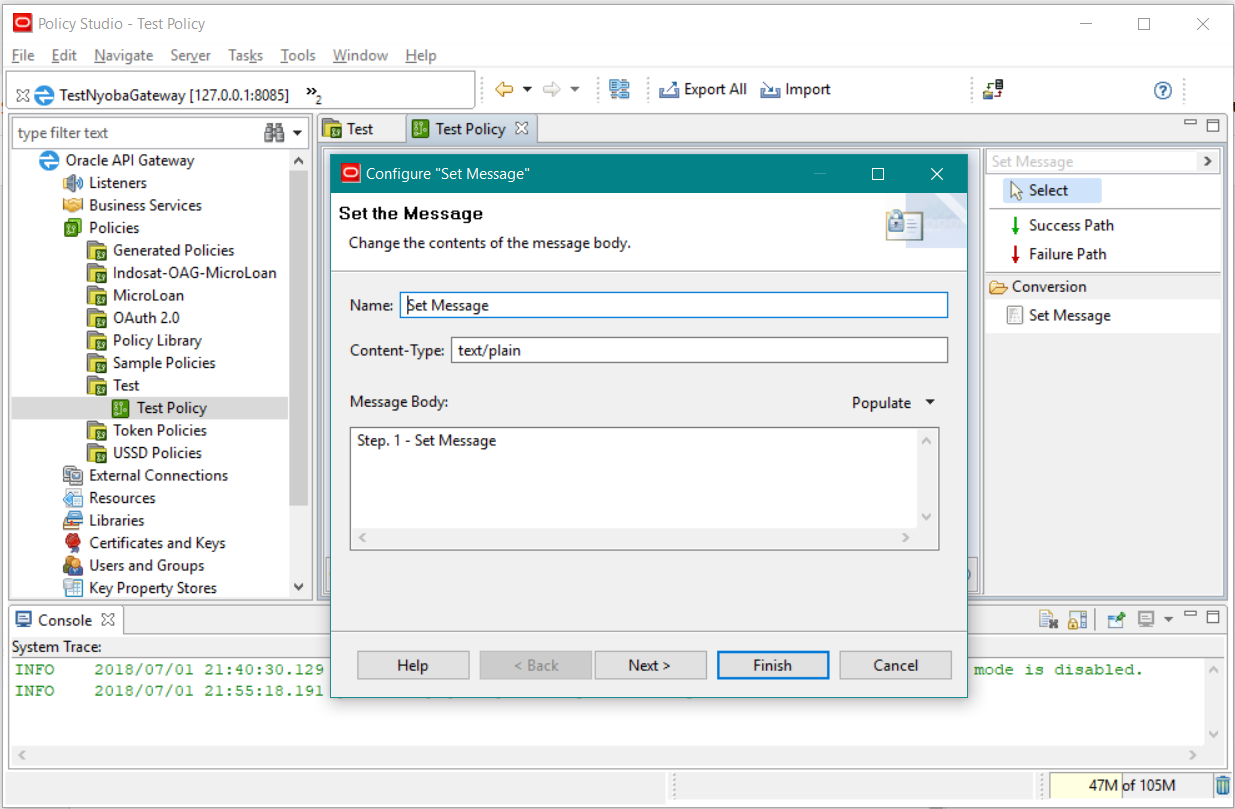Open the Tasks menu
1235x809 pixels.
coord(245,56)
